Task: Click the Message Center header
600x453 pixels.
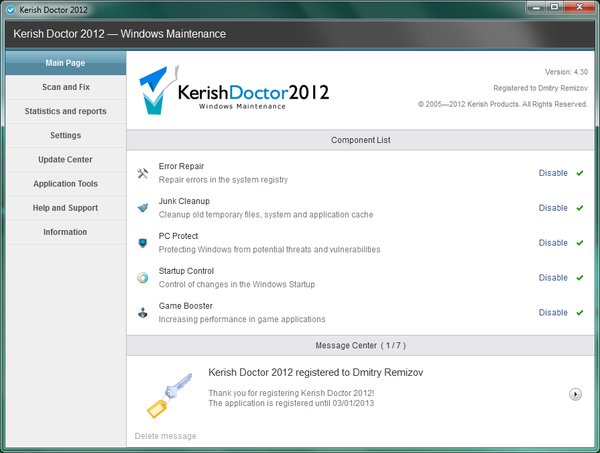Action: pyautogui.click(x=360, y=345)
